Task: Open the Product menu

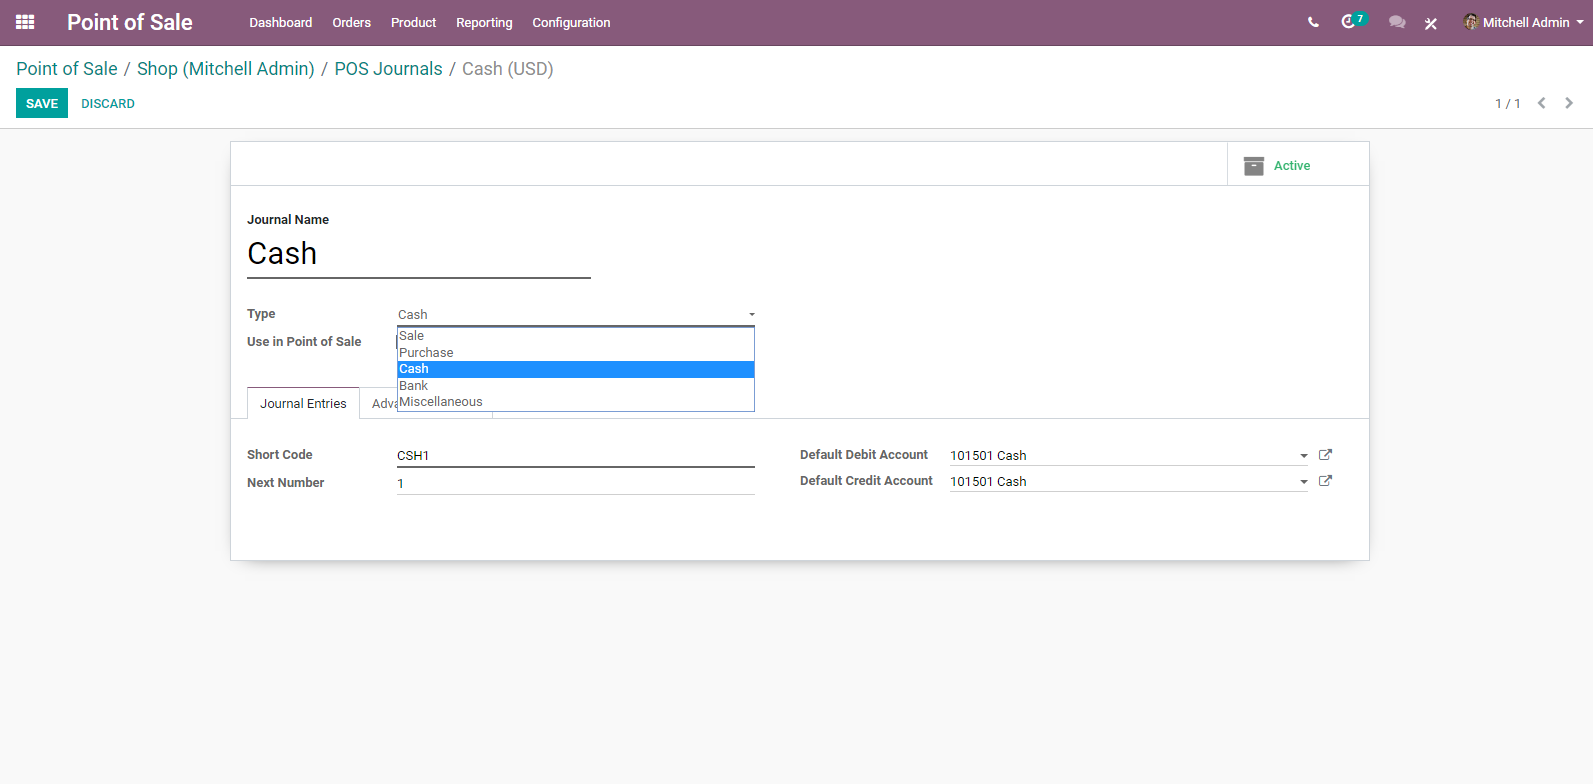Action: click(x=414, y=22)
